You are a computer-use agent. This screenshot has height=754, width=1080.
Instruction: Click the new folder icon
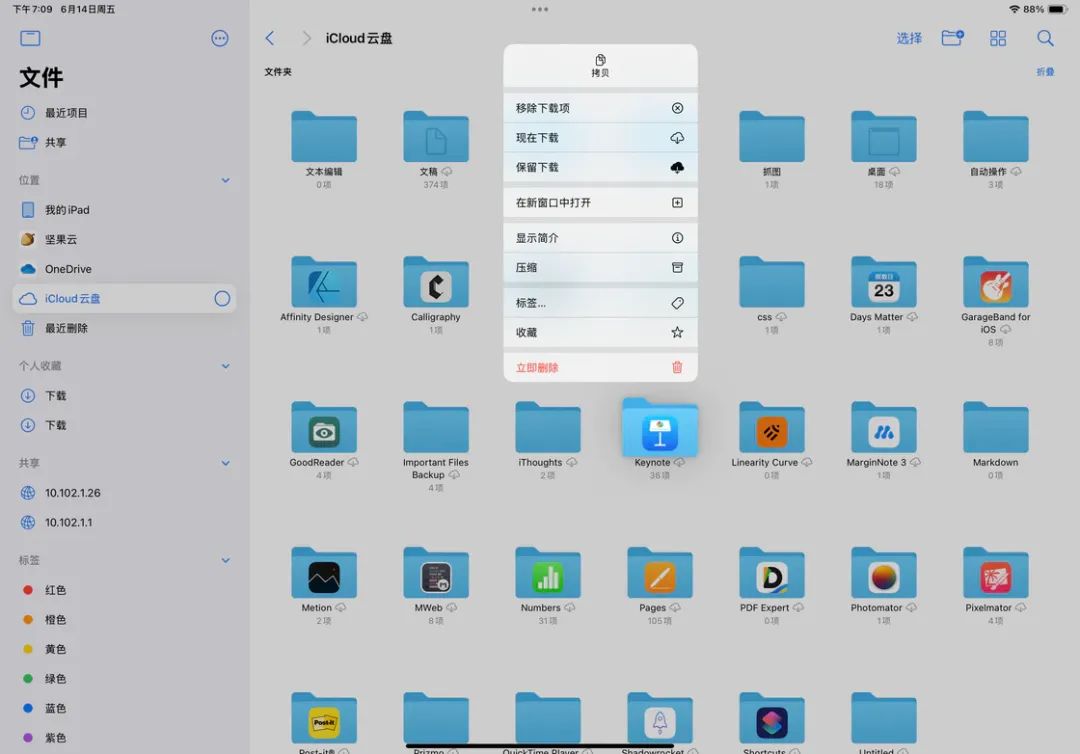click(x=952, y=38)
